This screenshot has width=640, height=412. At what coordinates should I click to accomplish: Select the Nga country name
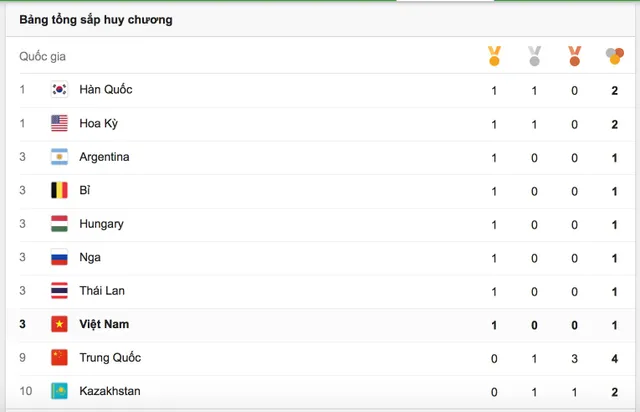(90, 258)
